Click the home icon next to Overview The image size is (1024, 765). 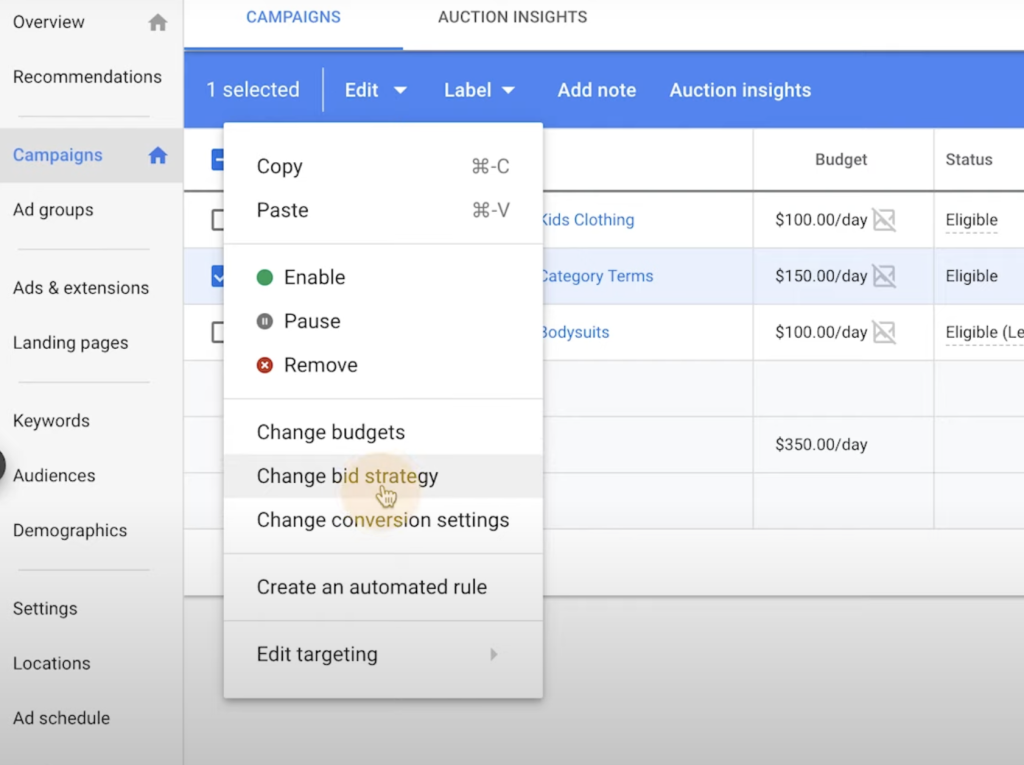[x=157, y=21]
